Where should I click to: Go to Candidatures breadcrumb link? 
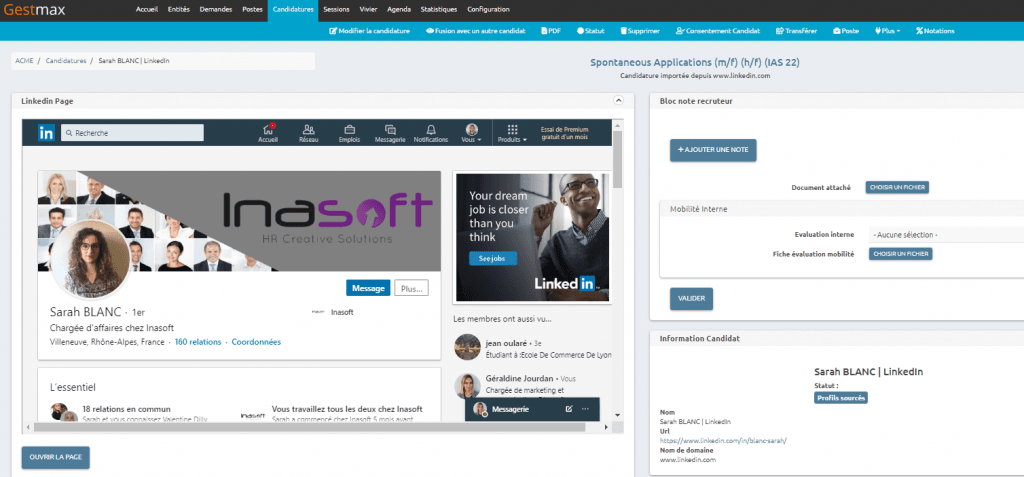pyautogui.click(x=66, y=61)
